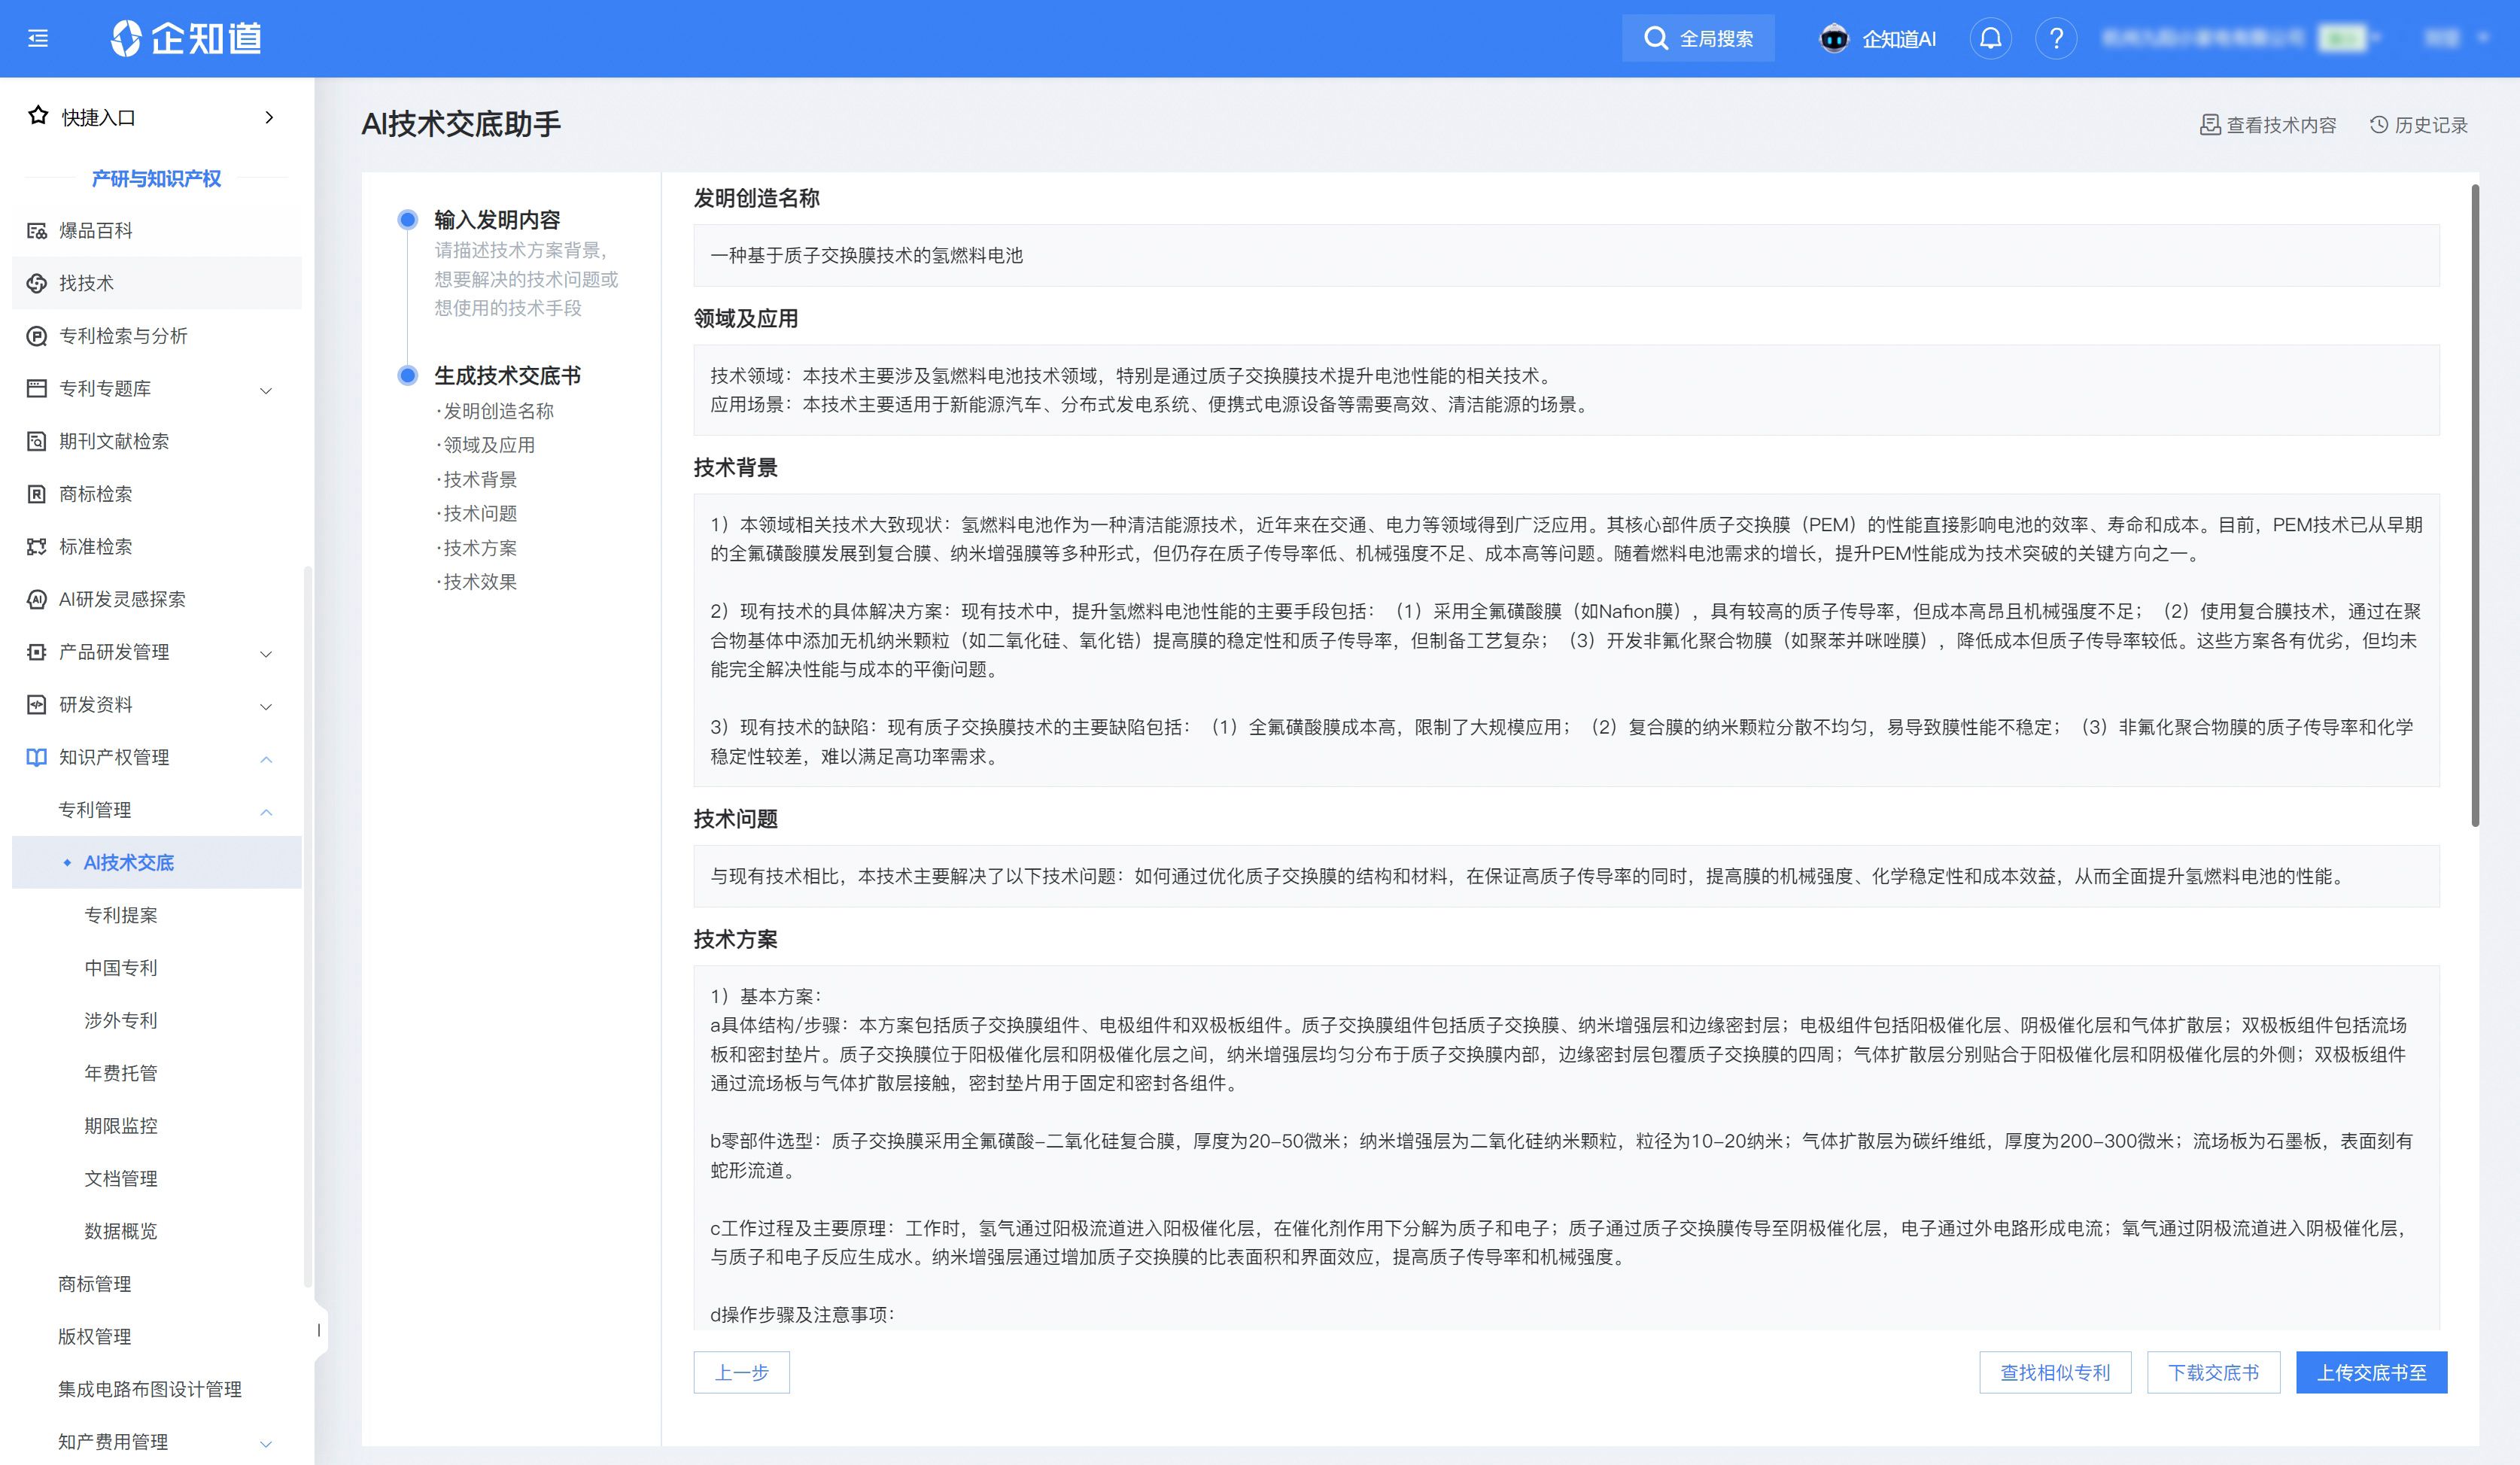Select 专利提案 menu item
The width and height of the screenshot is (2520, 1465).
[120, 915]
